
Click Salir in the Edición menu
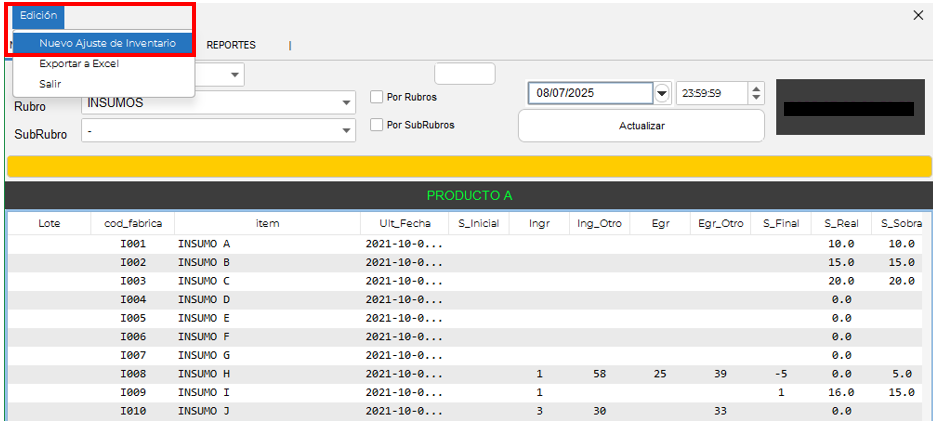[50, 84]
